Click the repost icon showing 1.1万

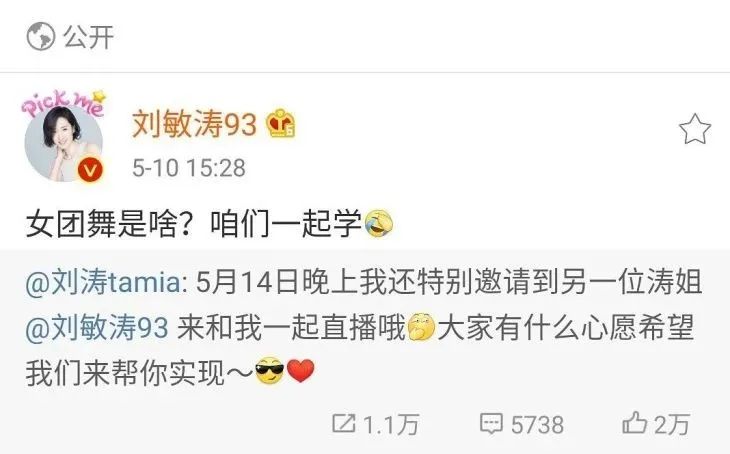pyautogui.click(x=376, y=424)
